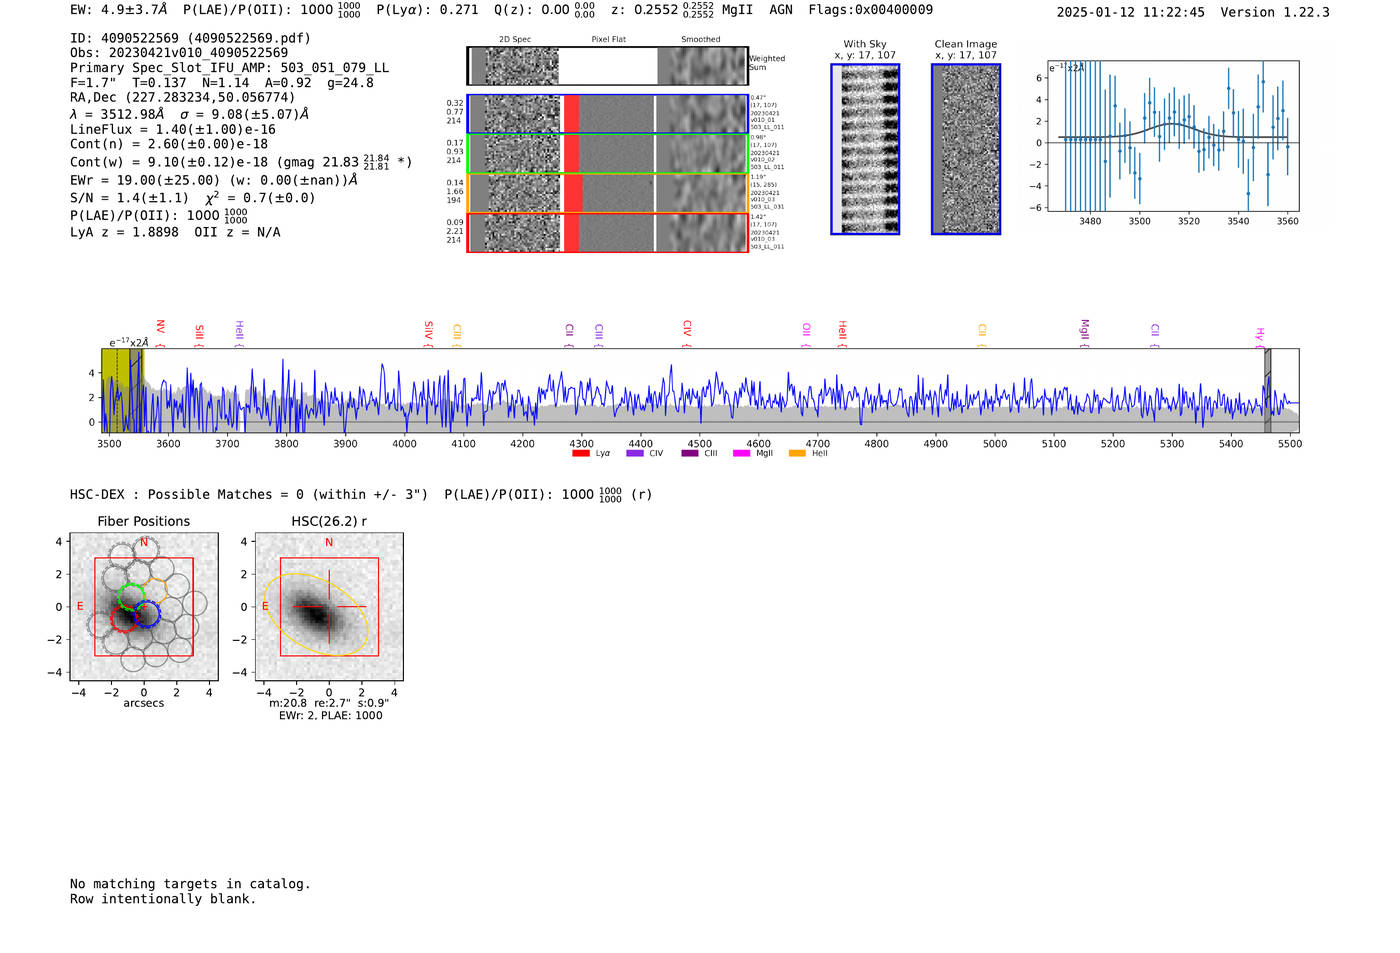
Task: Click the RA,Dec coordinates line
Action: (x=183, y=98)
